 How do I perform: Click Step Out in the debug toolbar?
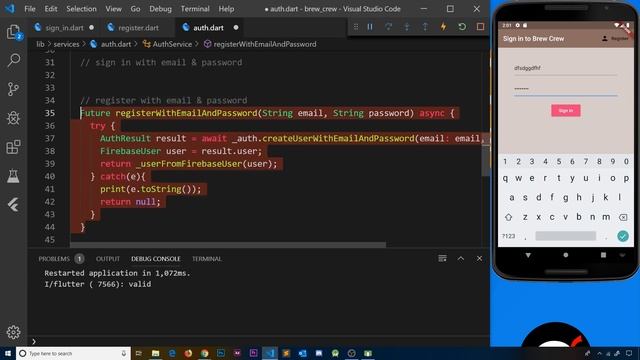point(425,27)
